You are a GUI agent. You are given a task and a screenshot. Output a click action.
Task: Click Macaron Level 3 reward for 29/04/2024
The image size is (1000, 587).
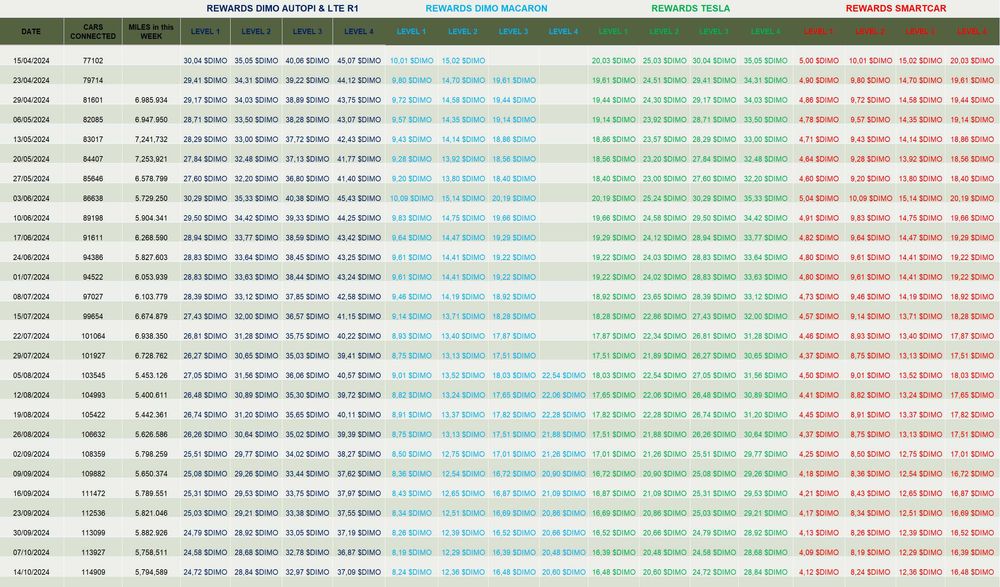tap(514, 101)
